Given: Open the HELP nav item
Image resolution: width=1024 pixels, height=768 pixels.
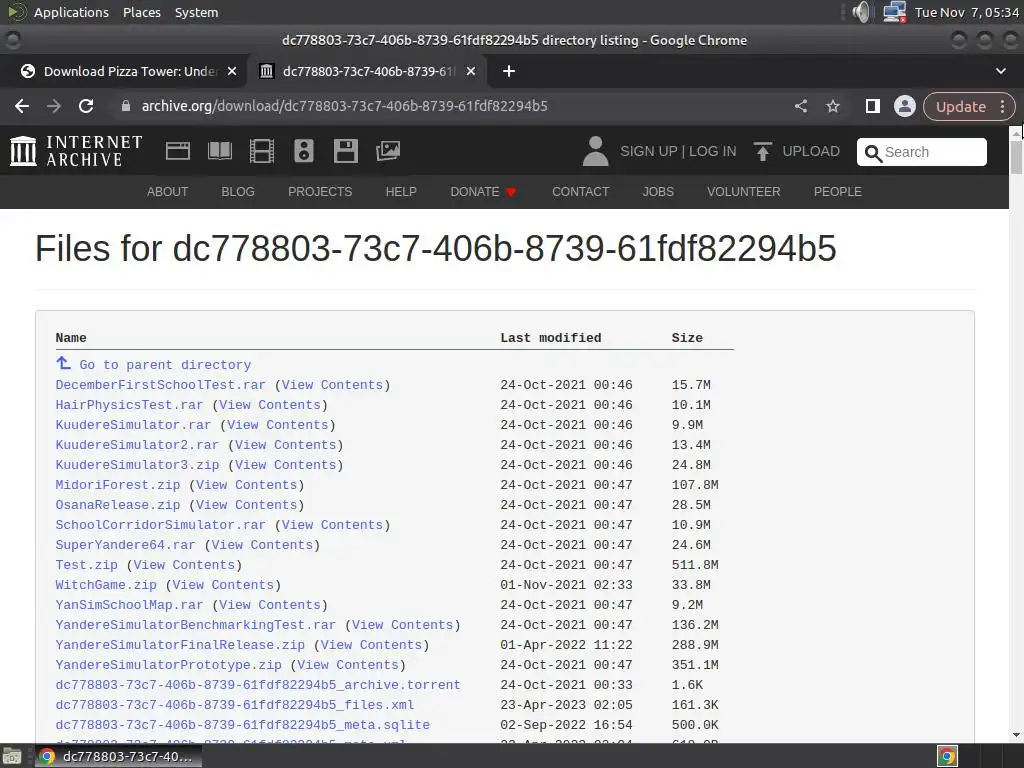Looking at the screenshot, I should [401, 192].
